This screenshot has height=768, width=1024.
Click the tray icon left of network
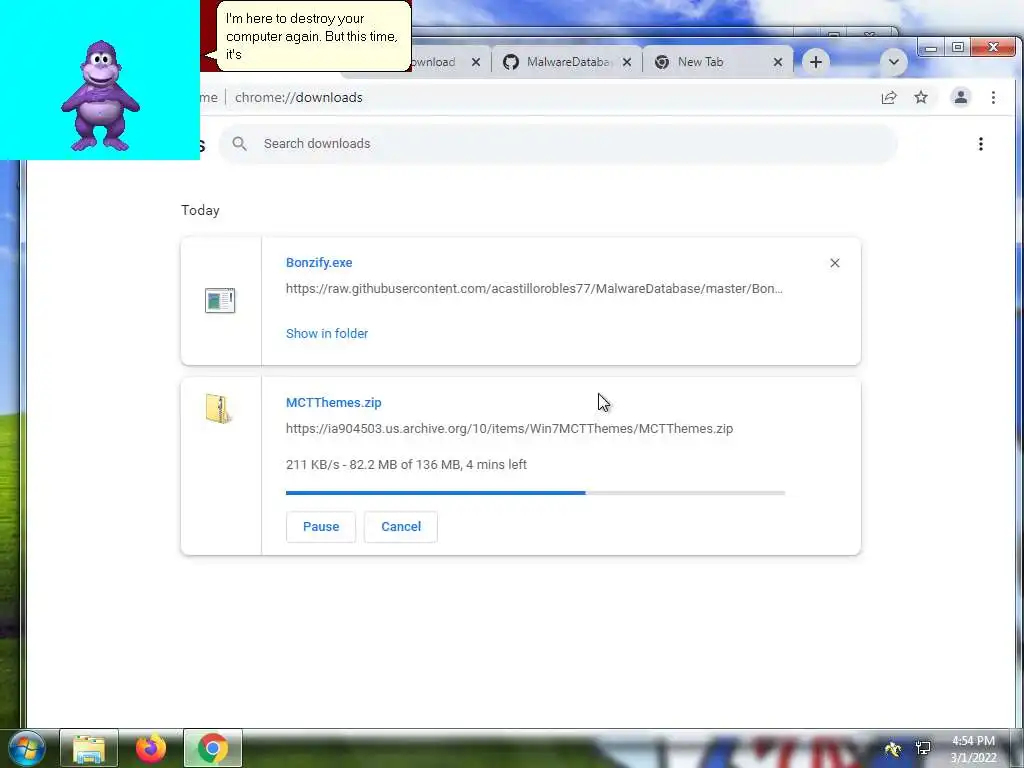point(893,748)
